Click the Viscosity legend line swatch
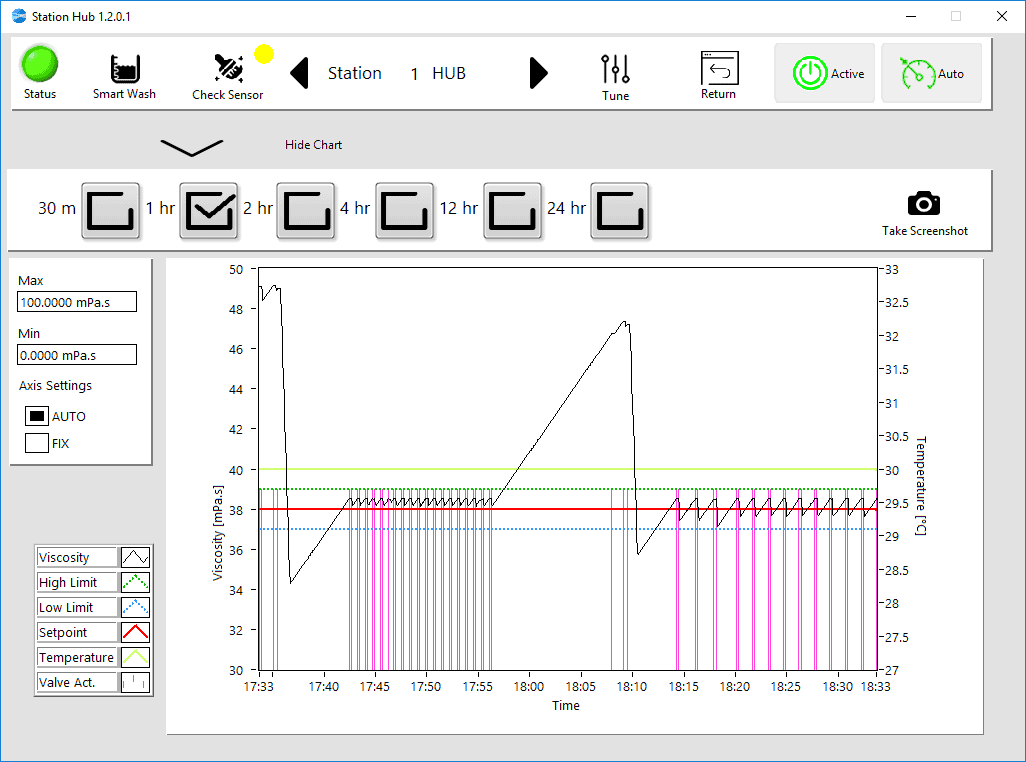1026x762 pixels. [x=135, y=557]
